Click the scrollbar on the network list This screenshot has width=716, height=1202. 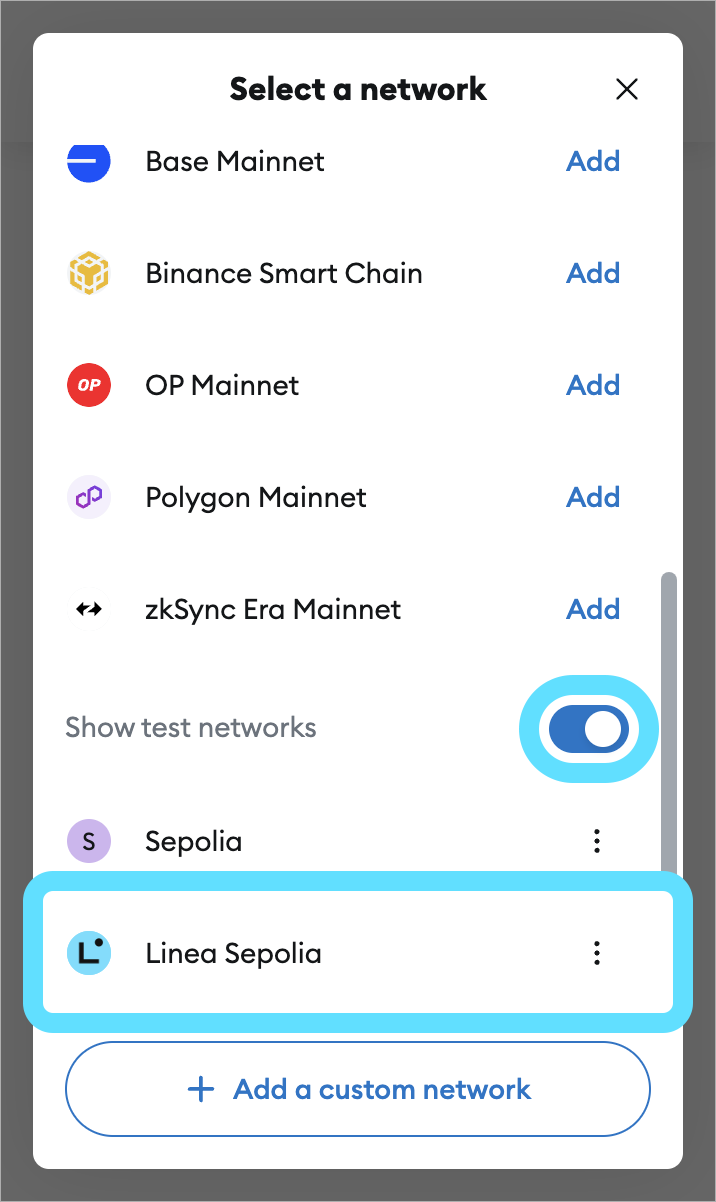(x=665, y=720)
